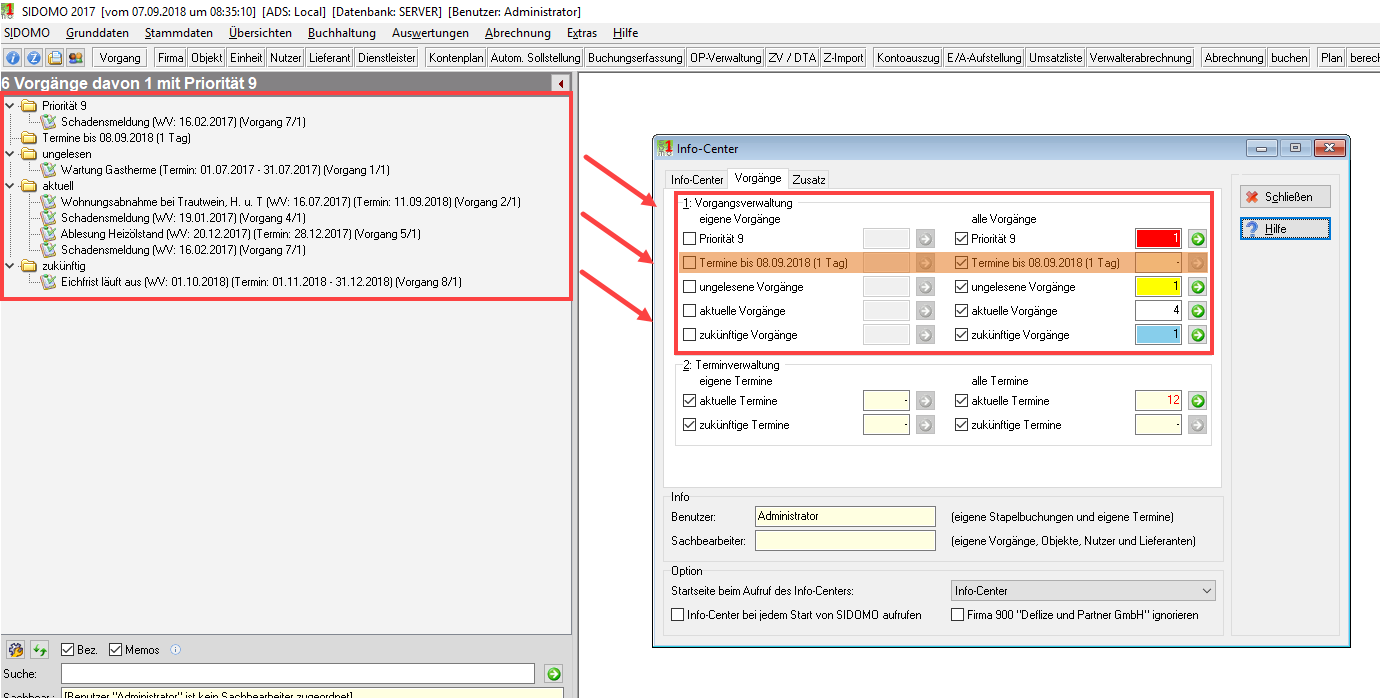Click the Priorität 9 folder icon
1380x698 pixels.
click(29, 105)
